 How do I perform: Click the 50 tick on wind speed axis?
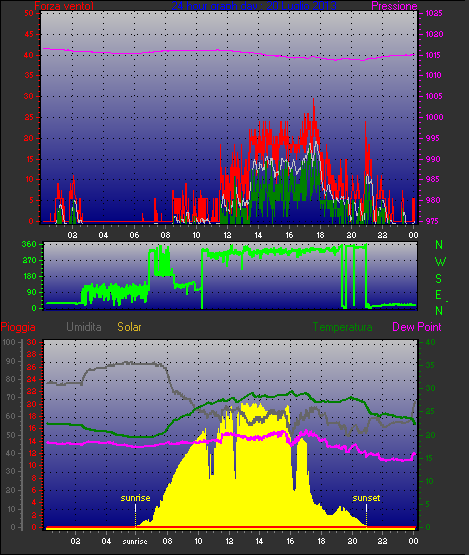click(x=29, y=13)
